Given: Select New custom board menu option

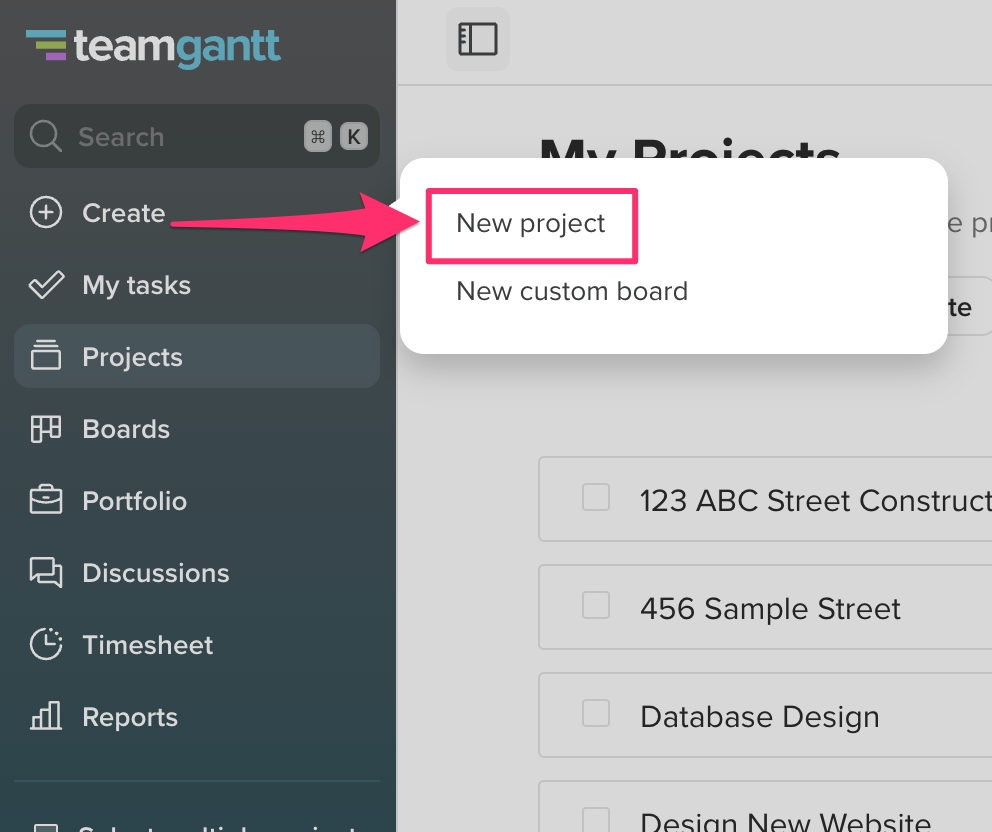Looking at the screenshot, I should coord(572,292).
